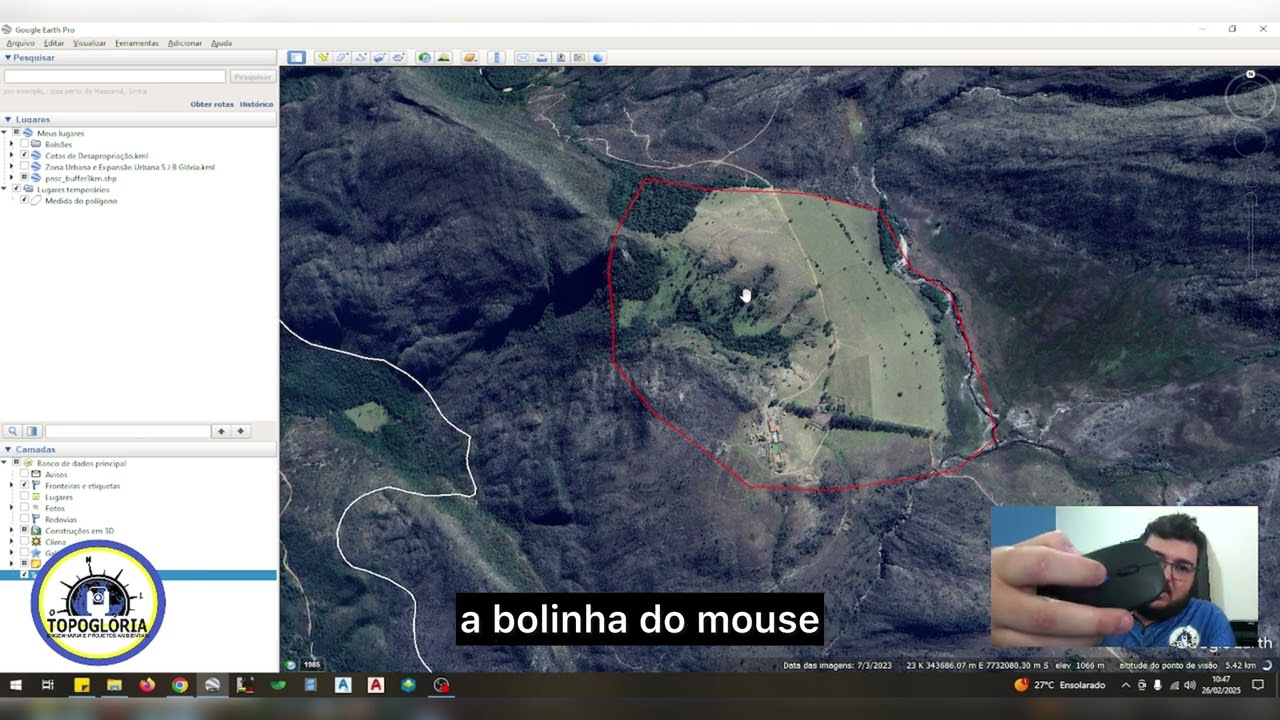The image size is (1280, 720).
Task: Move selected place up with the up arrow
Action: click(221, 431)
